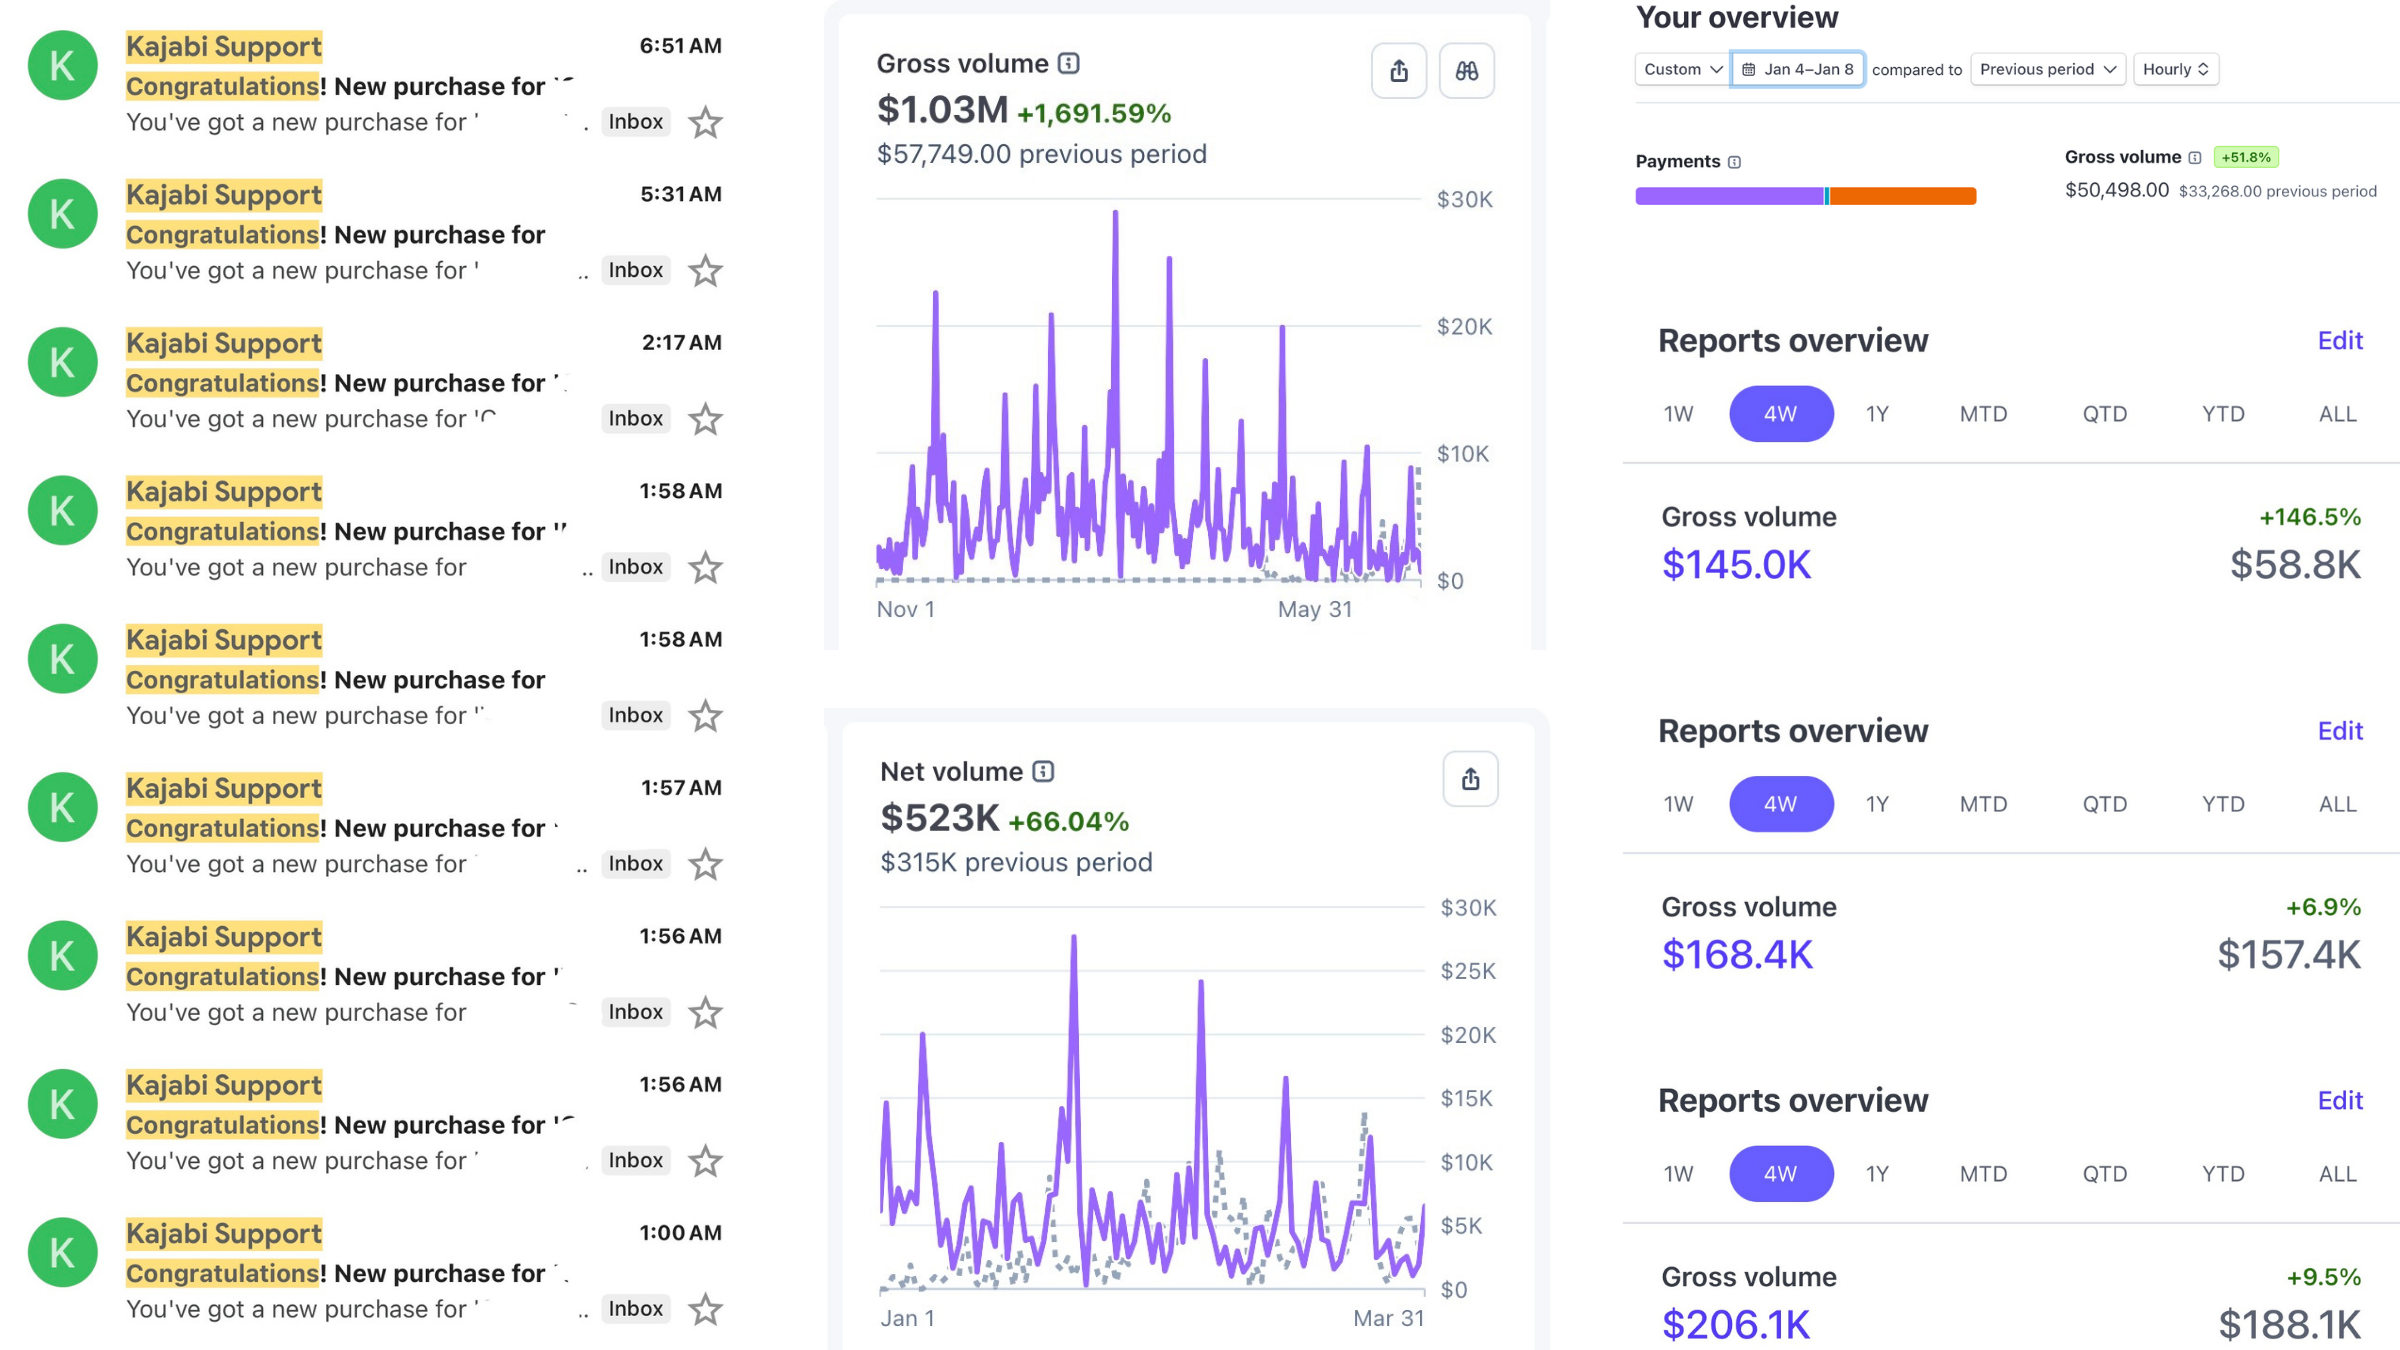The height and width of the screenshot is (1350, 2400).
Task: Switch to YTD in second Reports overview
Action: click(x=2223, y=804)
